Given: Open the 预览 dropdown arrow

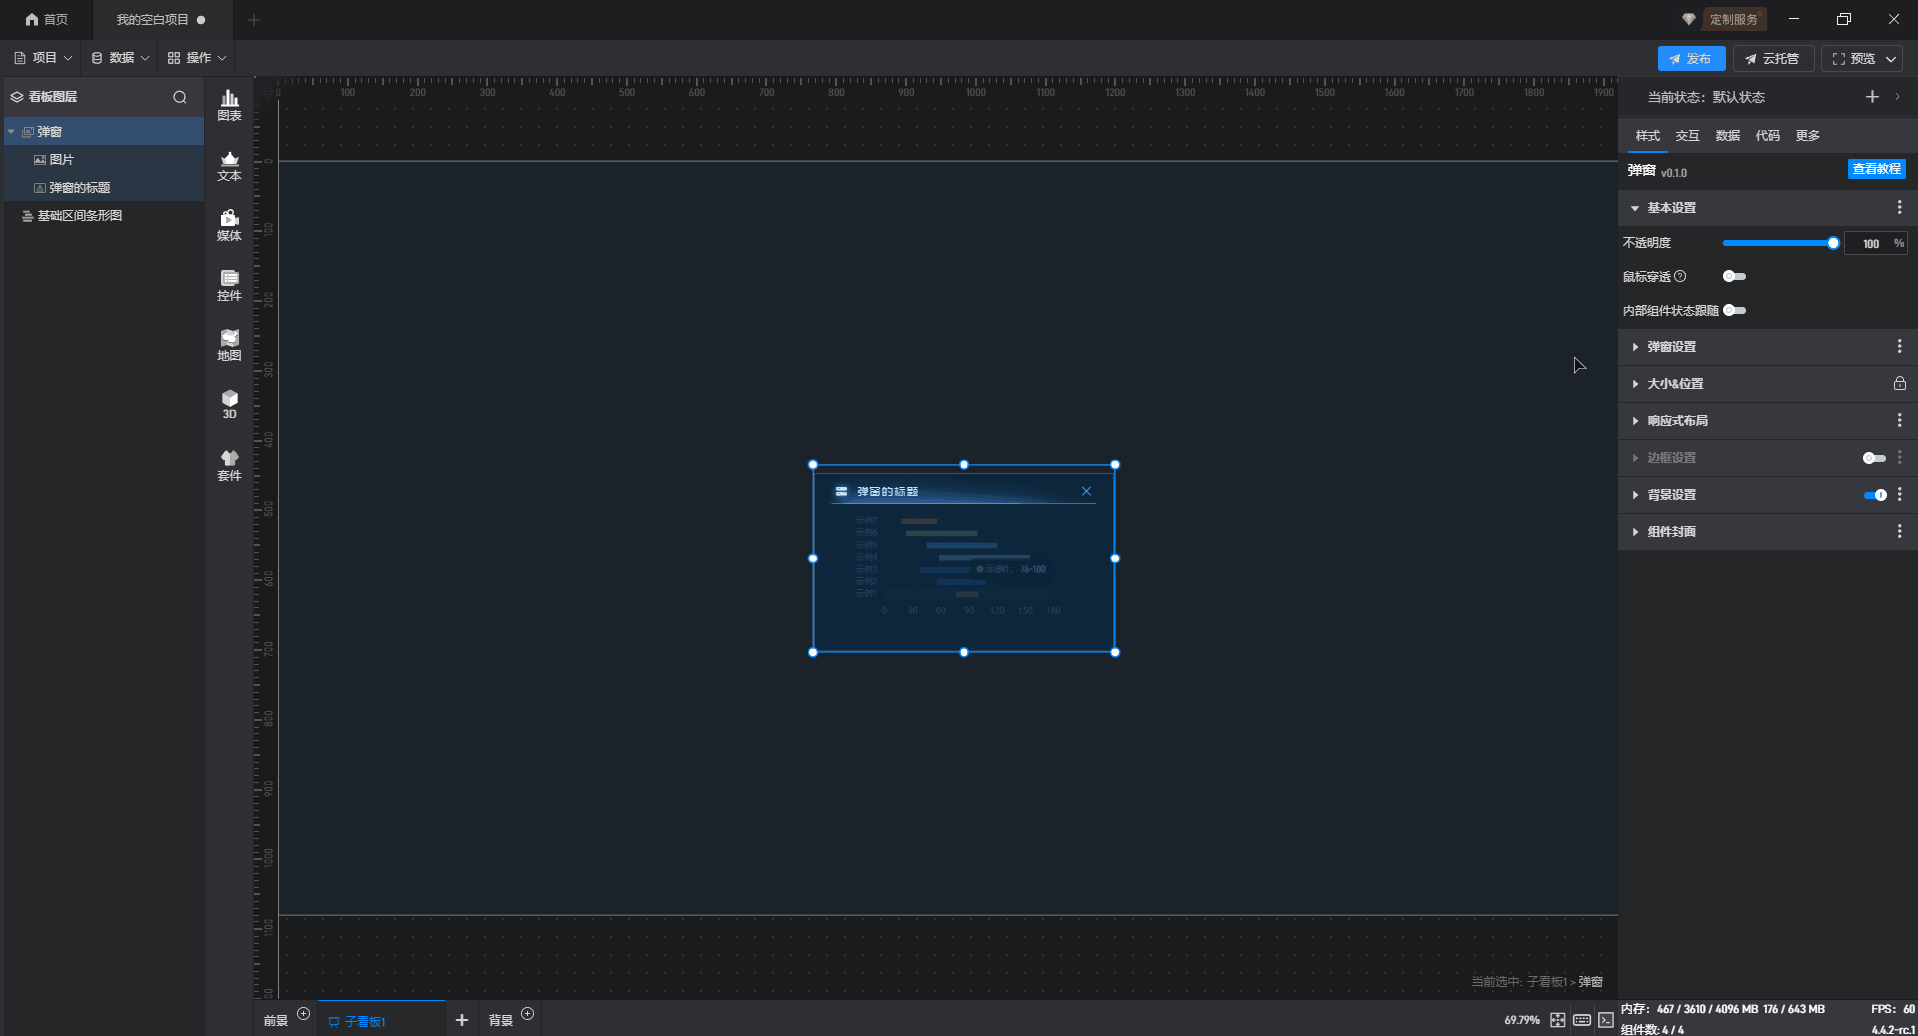Looking at the screenshot, I should point(1891,59).
